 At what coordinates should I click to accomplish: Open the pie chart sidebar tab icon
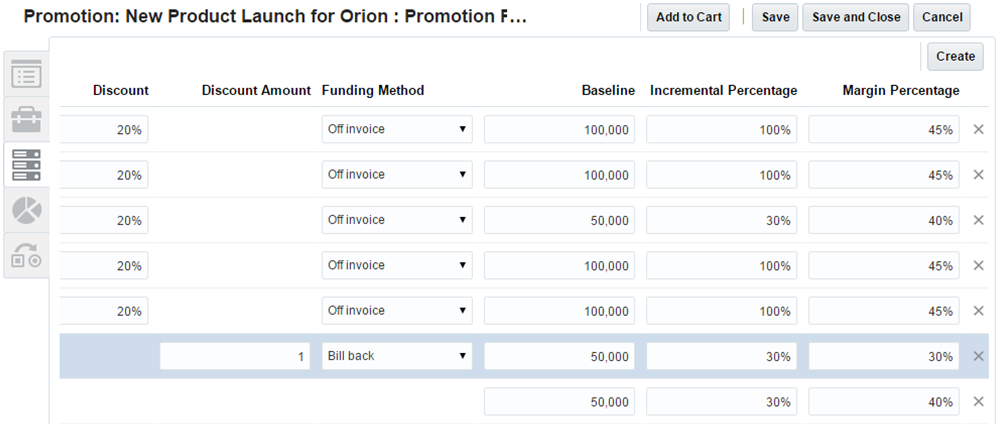tap(26, 211)
